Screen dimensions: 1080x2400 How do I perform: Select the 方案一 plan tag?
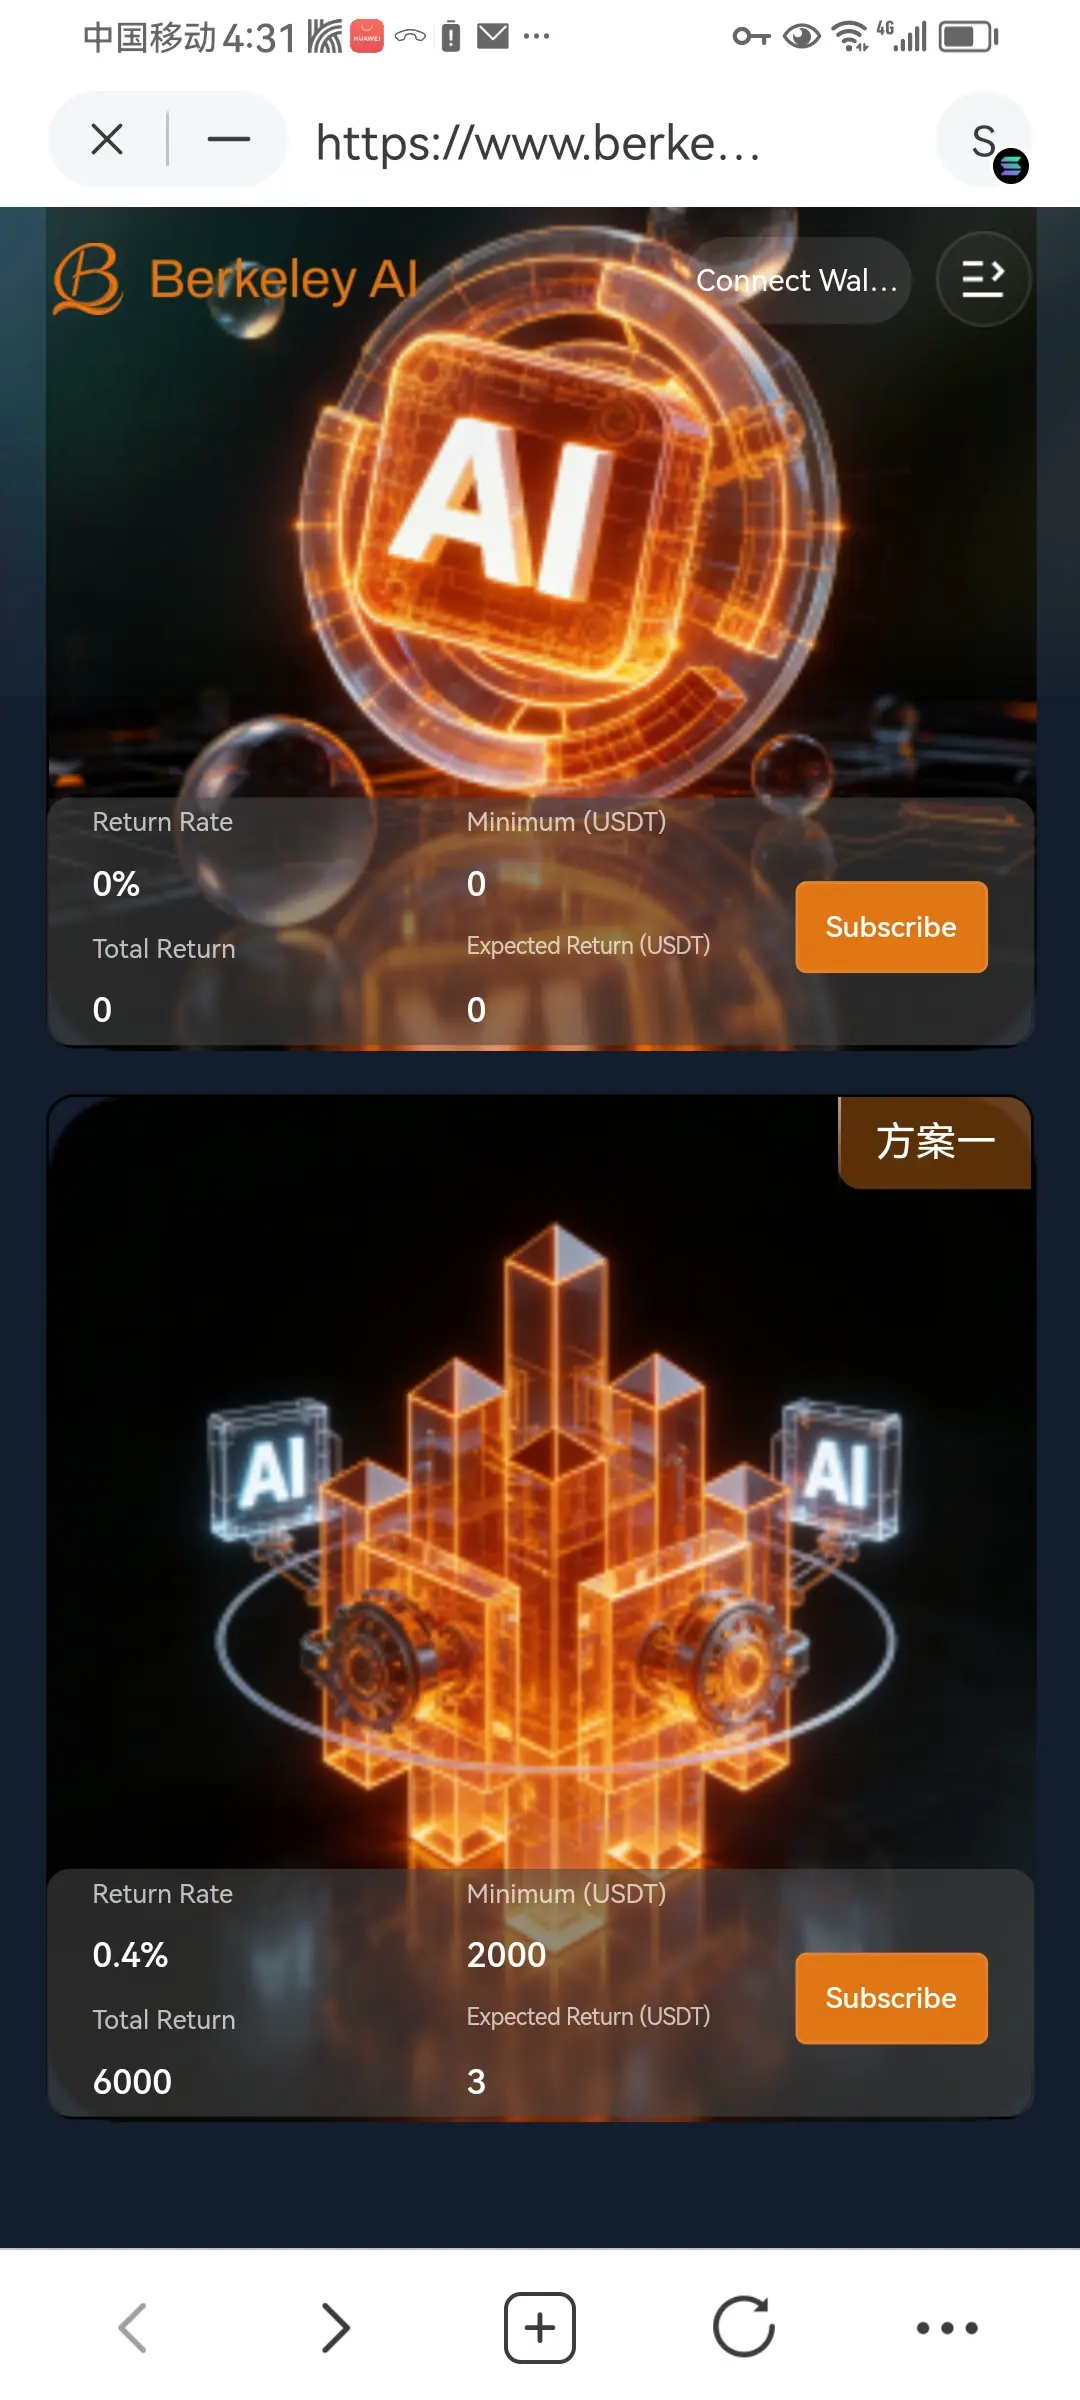[935, 1142]
